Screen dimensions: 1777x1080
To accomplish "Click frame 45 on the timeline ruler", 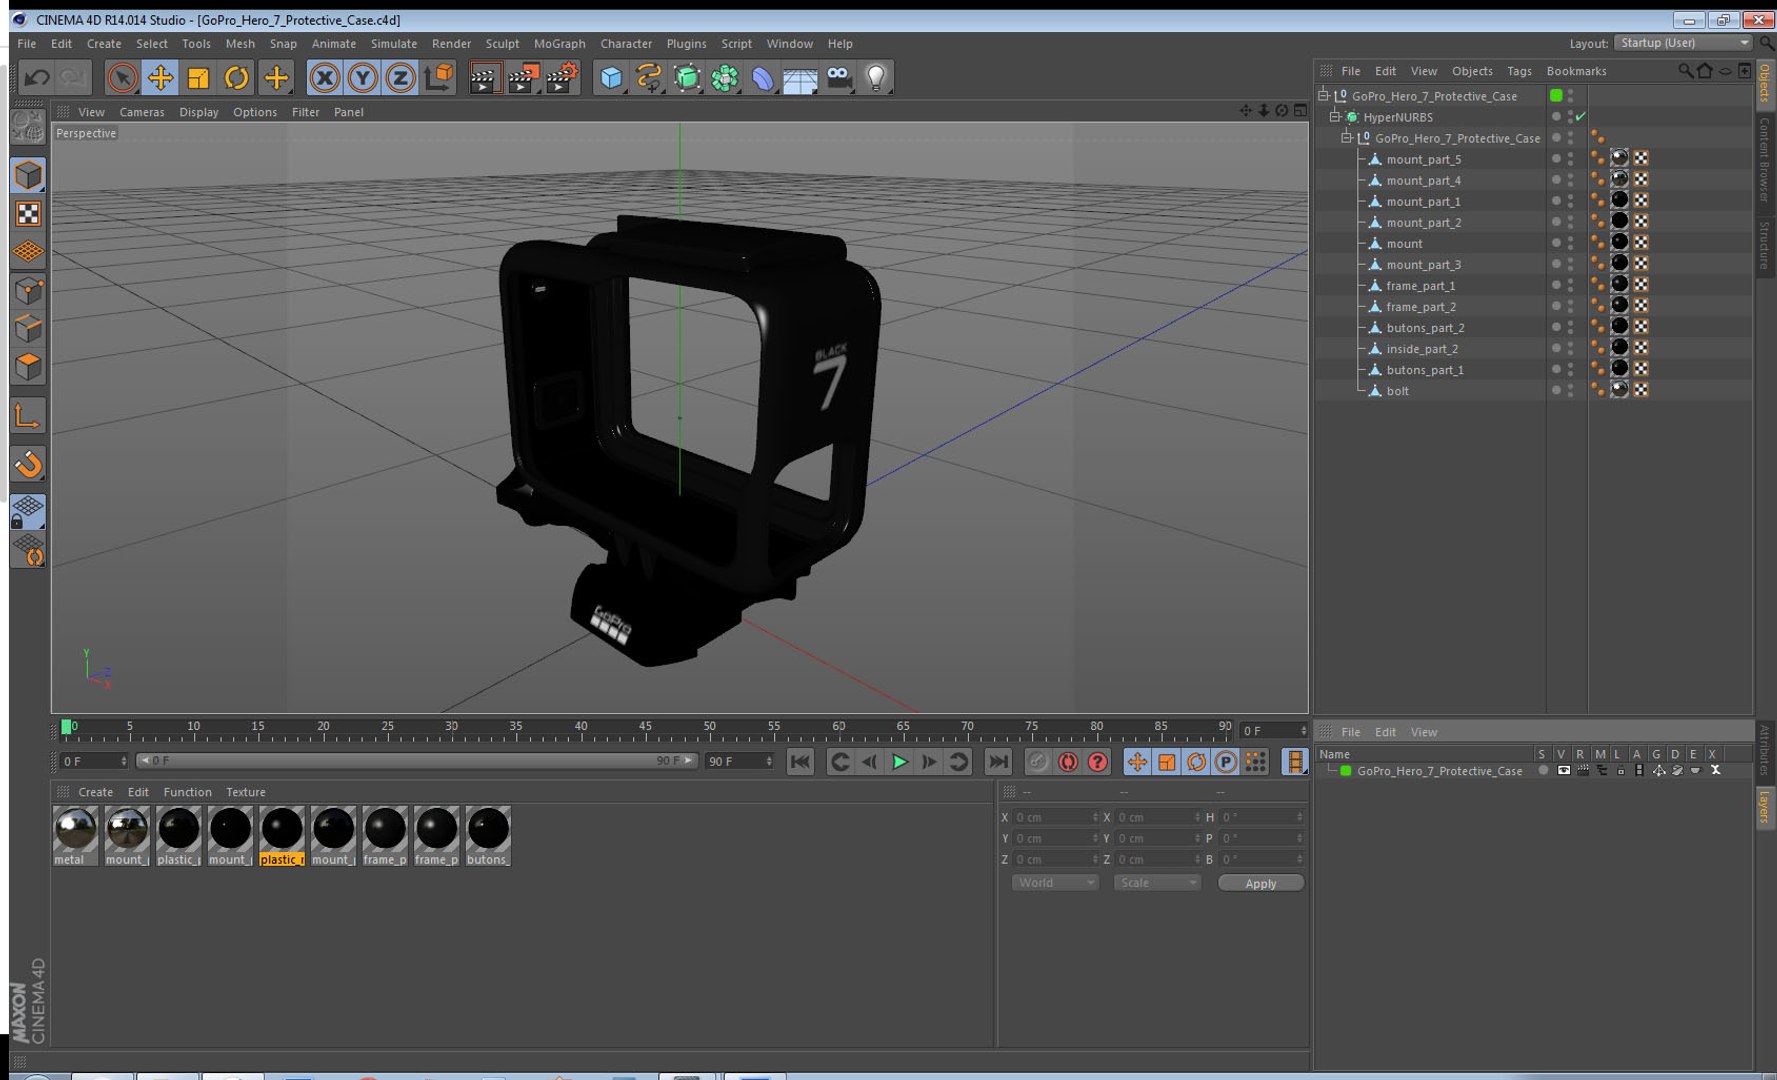I will pos(645,728).
